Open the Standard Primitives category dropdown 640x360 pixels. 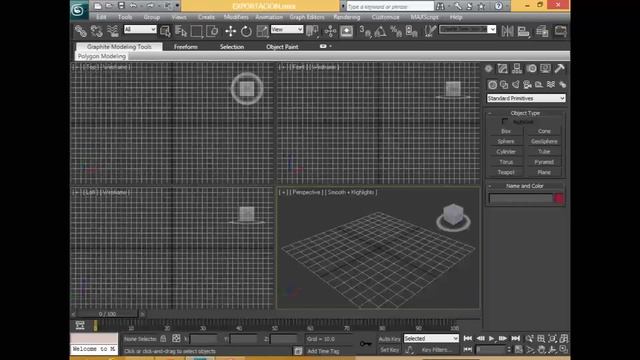pos(526,98)
